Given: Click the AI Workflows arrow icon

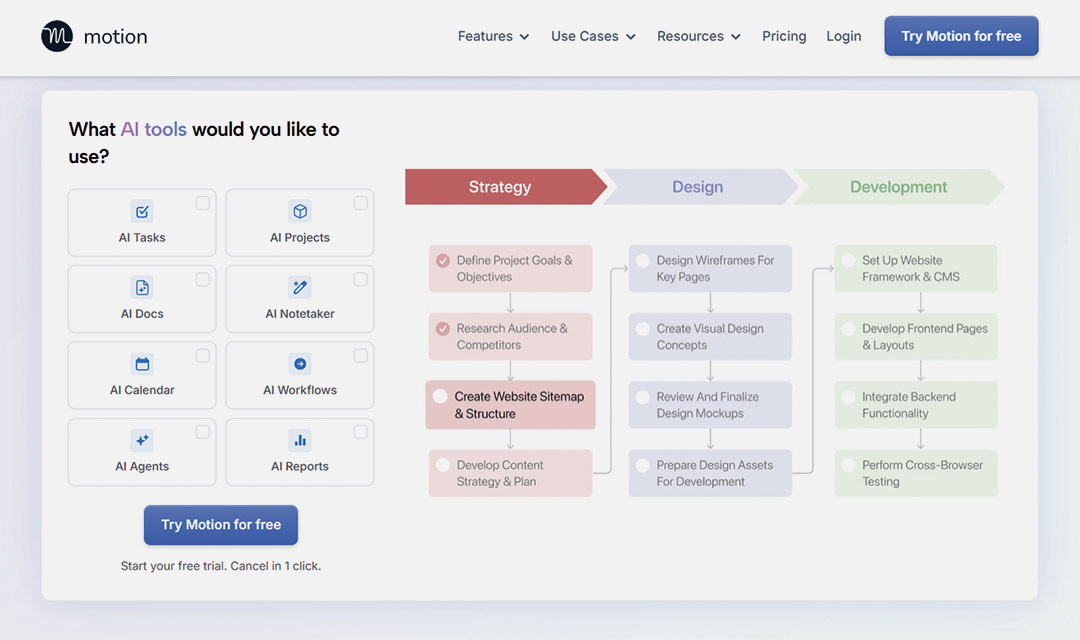Looking at the screenshot, I should [300, 364].
